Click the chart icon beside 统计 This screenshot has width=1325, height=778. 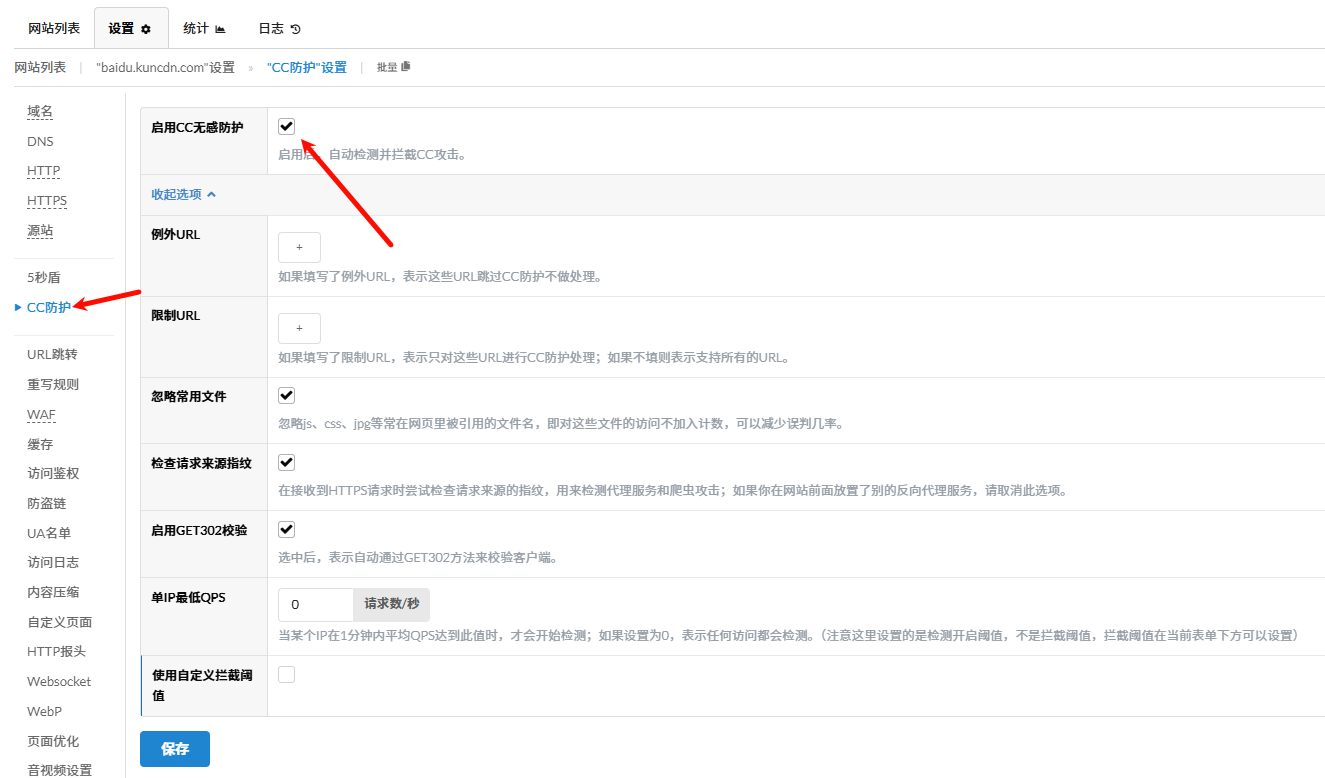pyautogui.click(x=220, y=29)
